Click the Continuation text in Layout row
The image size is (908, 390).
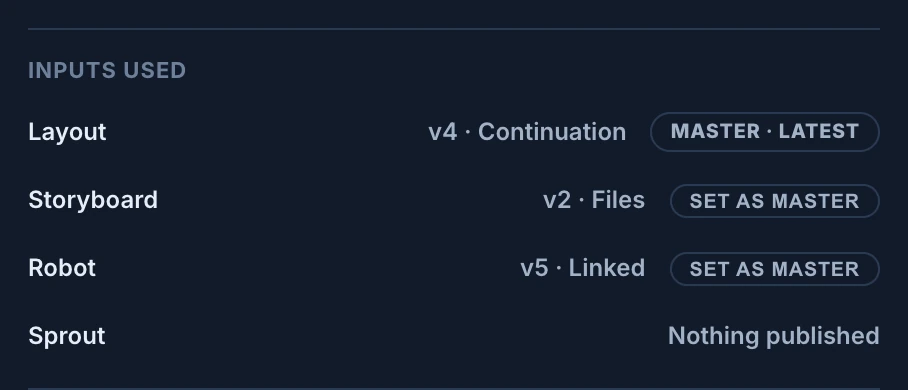552,132
